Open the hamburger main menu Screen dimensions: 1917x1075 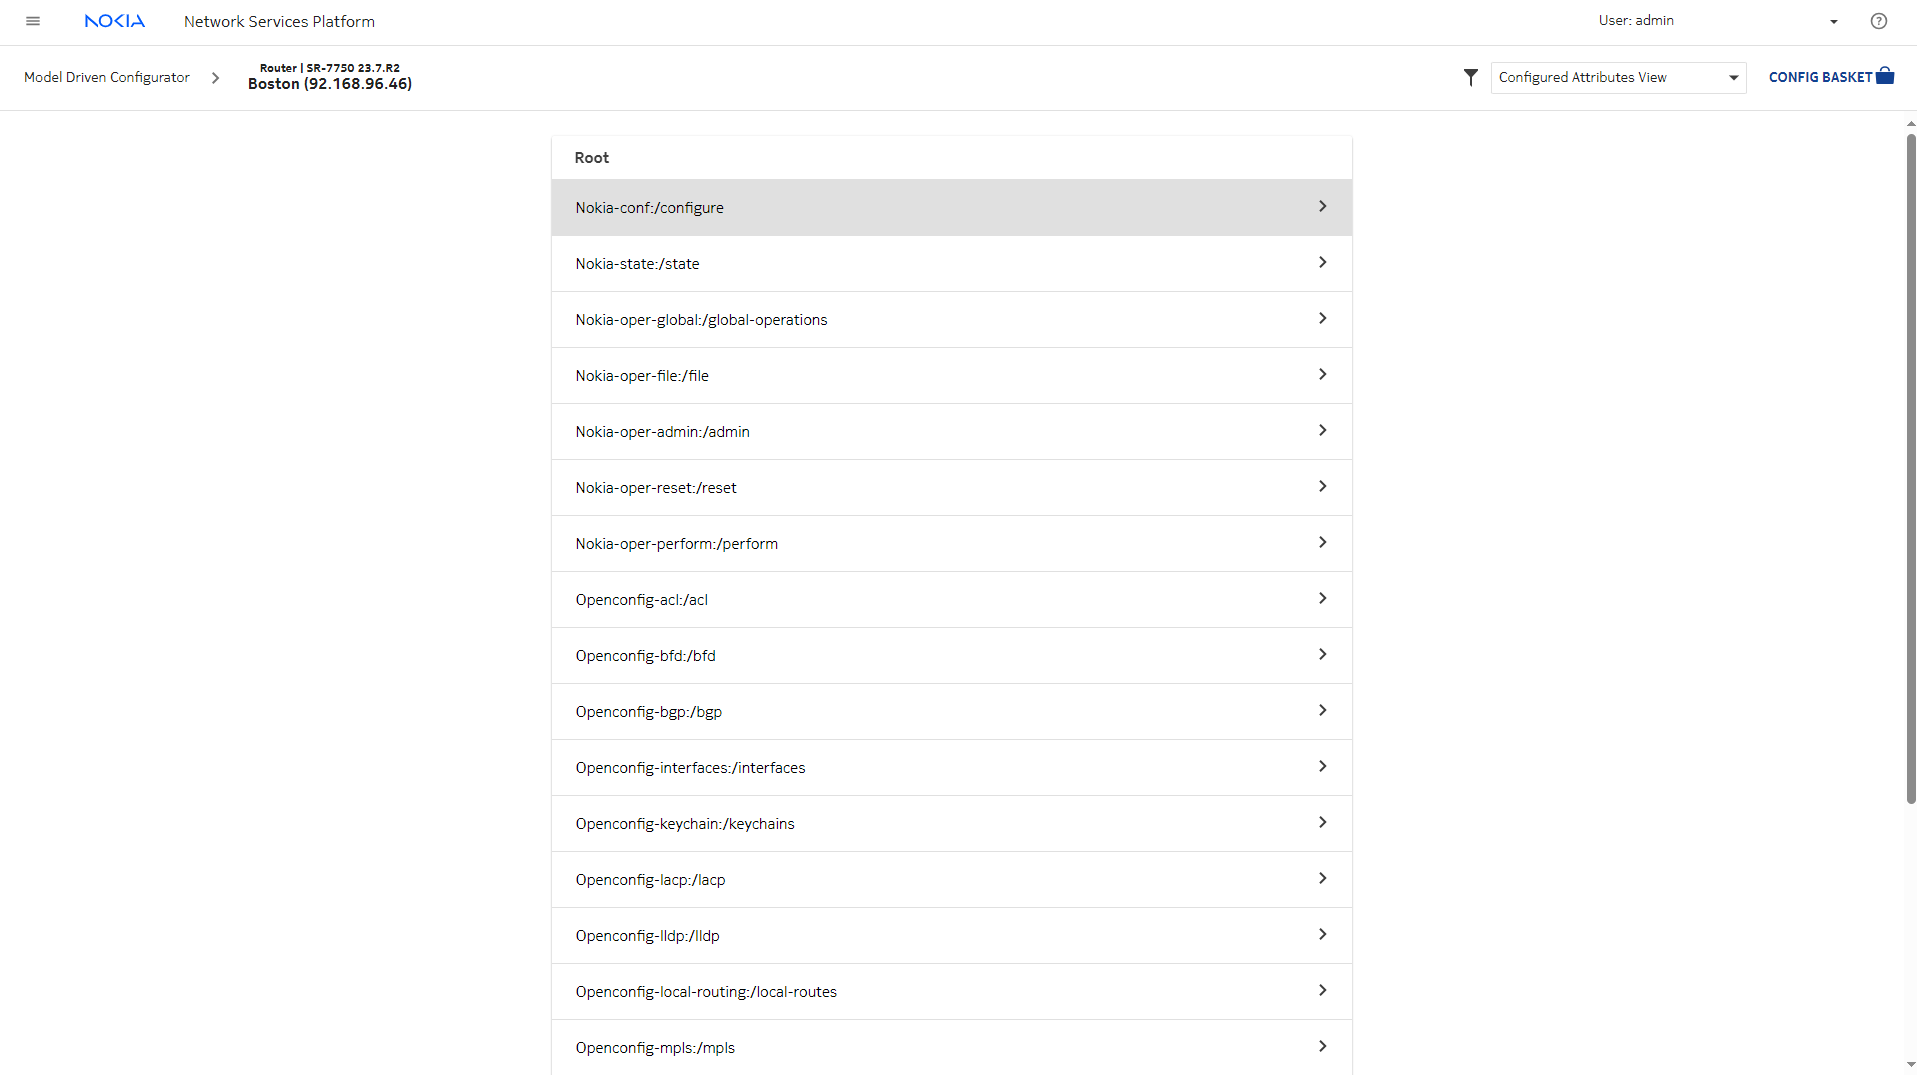point(33,21)
